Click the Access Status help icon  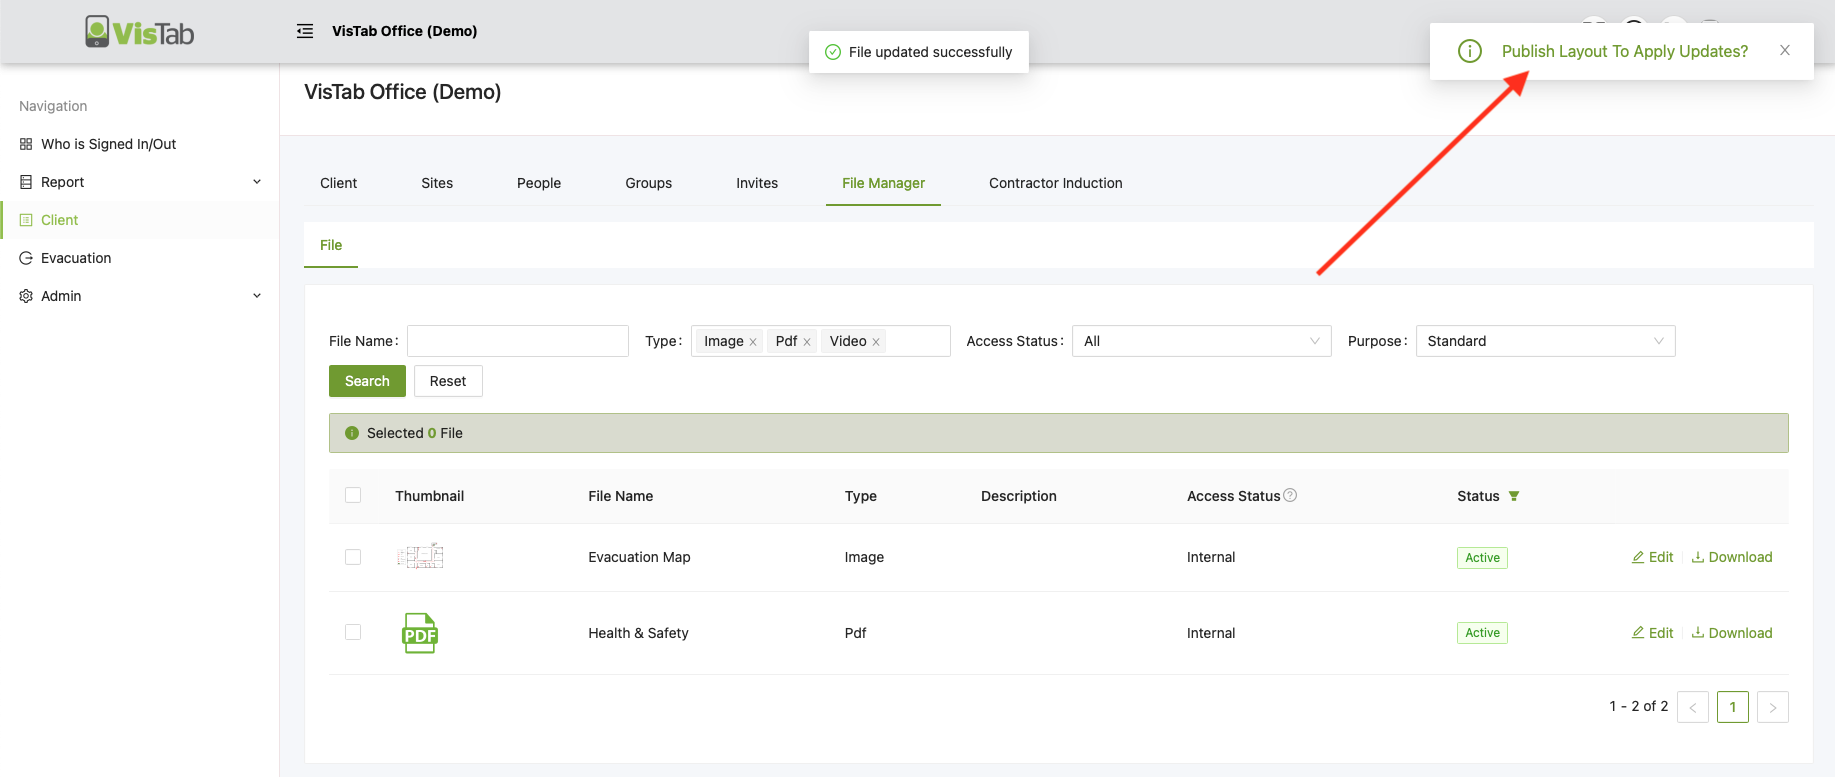click(x=1290, y=495)
